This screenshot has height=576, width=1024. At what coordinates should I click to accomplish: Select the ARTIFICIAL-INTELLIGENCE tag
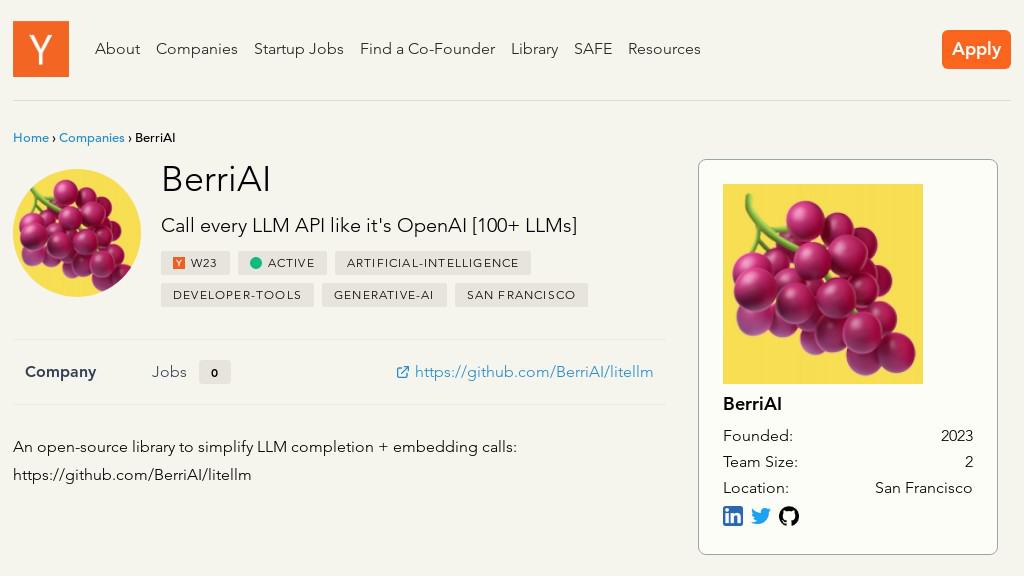tap(433, 263)
